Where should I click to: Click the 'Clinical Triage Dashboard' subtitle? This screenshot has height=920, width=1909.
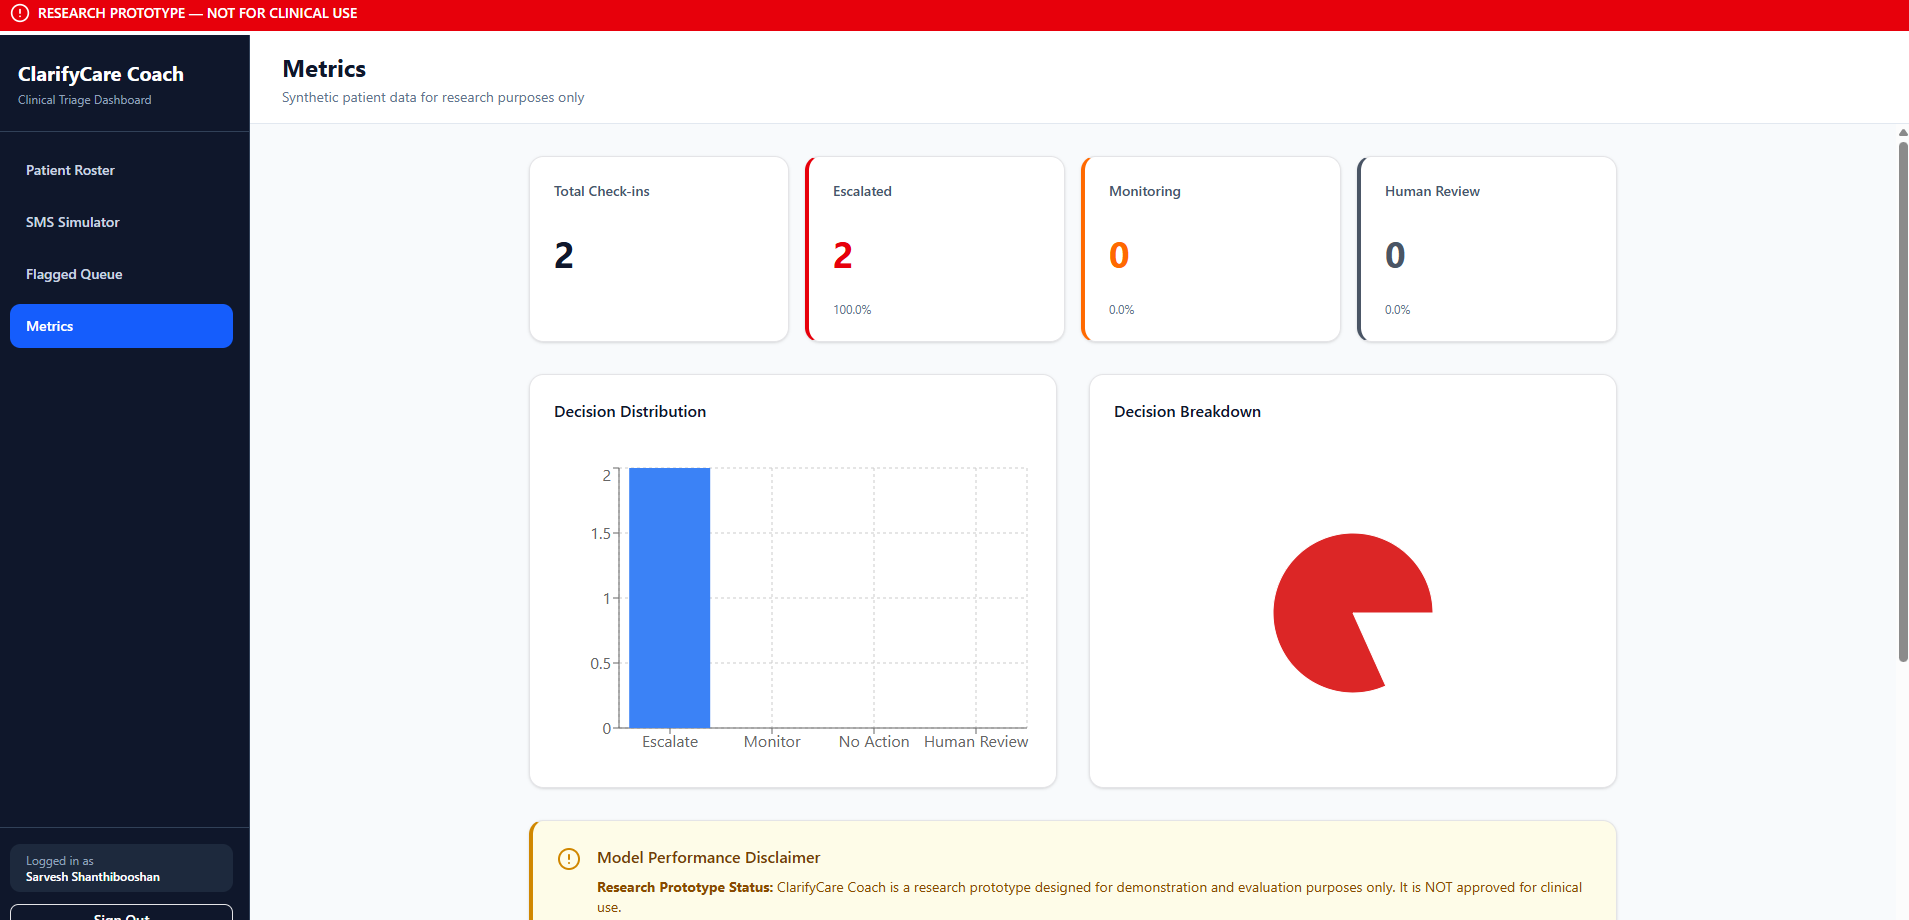[85, 100]
